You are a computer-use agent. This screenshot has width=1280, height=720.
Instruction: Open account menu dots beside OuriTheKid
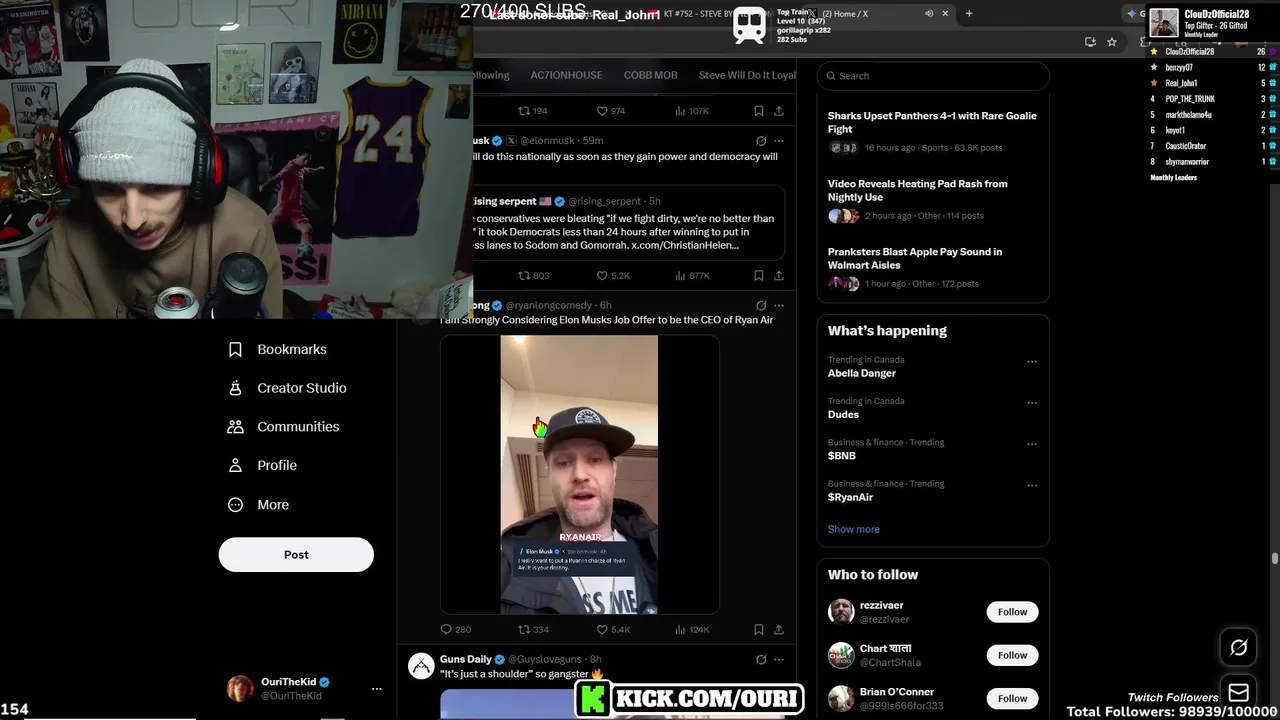(376, 689)
